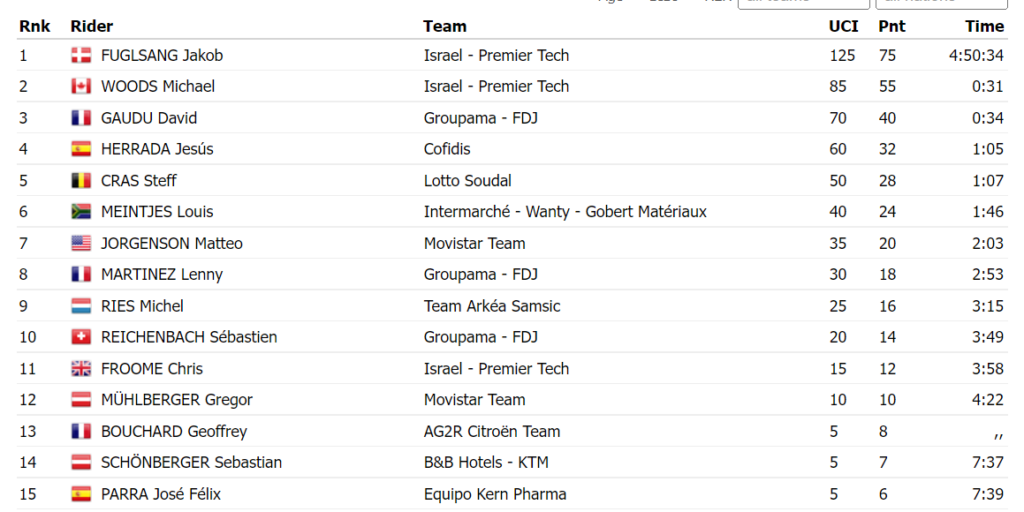Open the Cofidis team page

pyautogui.click(x=447, y=149)
